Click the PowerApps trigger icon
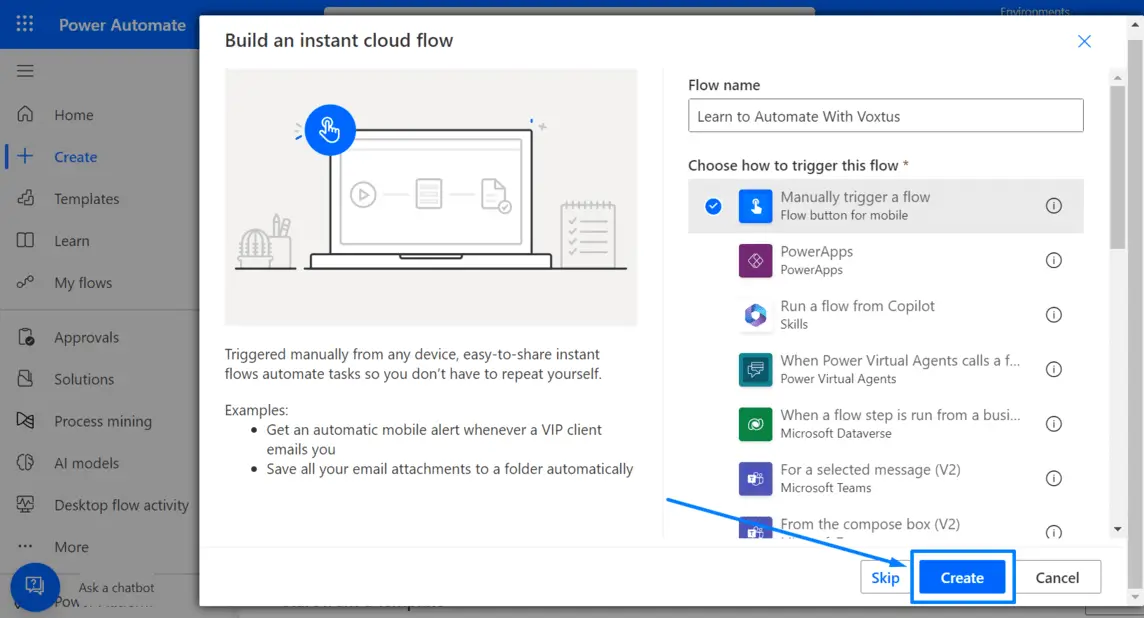 pyautogui.click(x=755, y=260)
